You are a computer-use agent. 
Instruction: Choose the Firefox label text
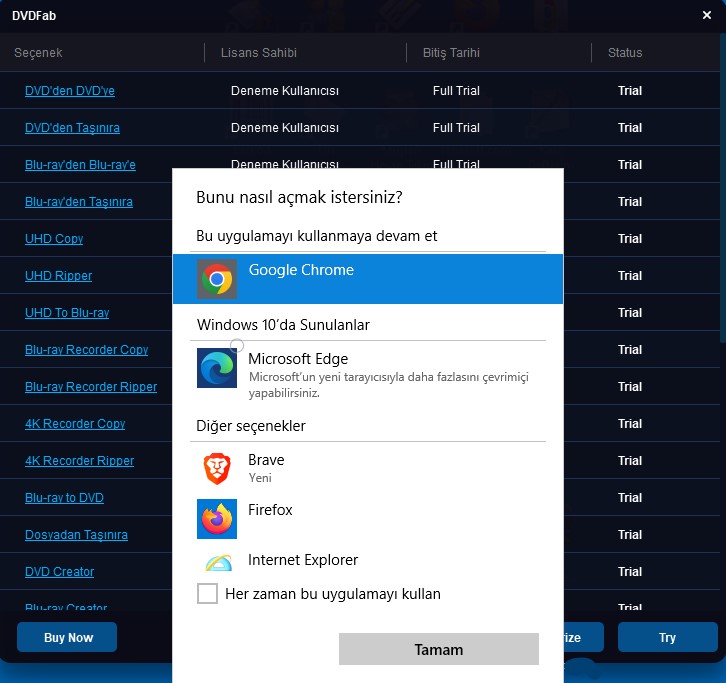tap(270, 510)
